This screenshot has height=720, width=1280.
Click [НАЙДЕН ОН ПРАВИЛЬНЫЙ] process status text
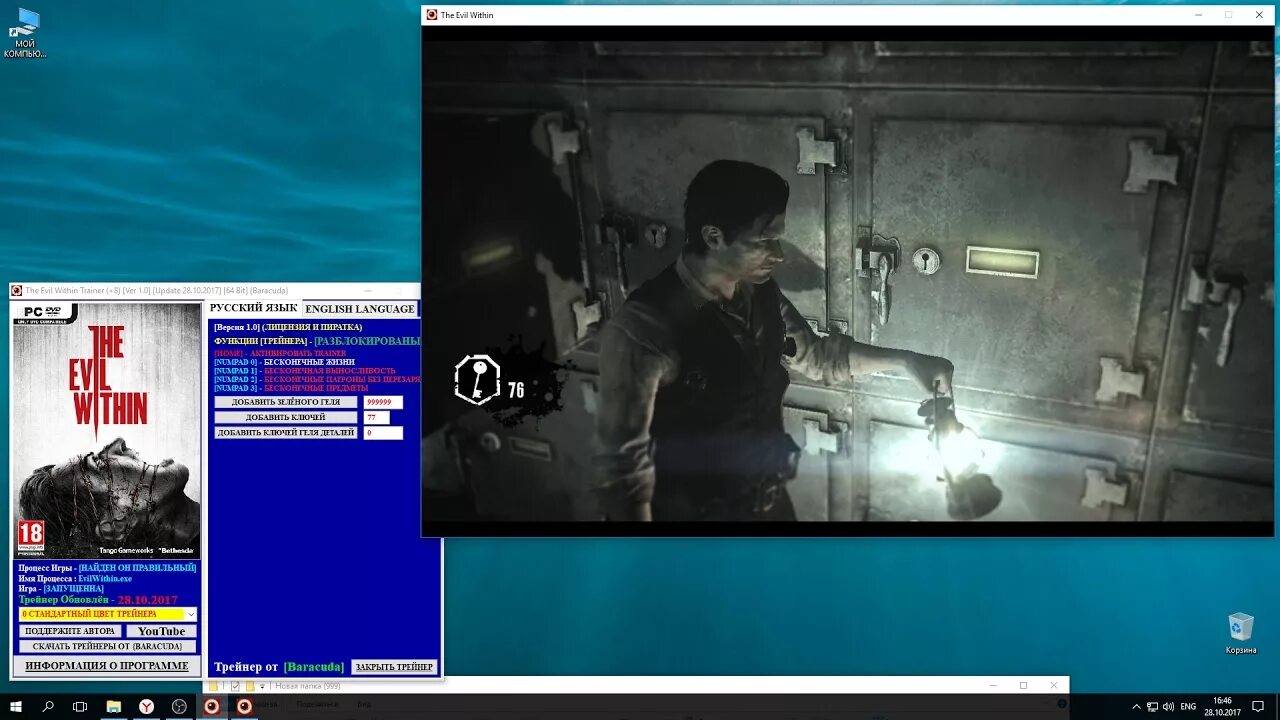(138, 568)
